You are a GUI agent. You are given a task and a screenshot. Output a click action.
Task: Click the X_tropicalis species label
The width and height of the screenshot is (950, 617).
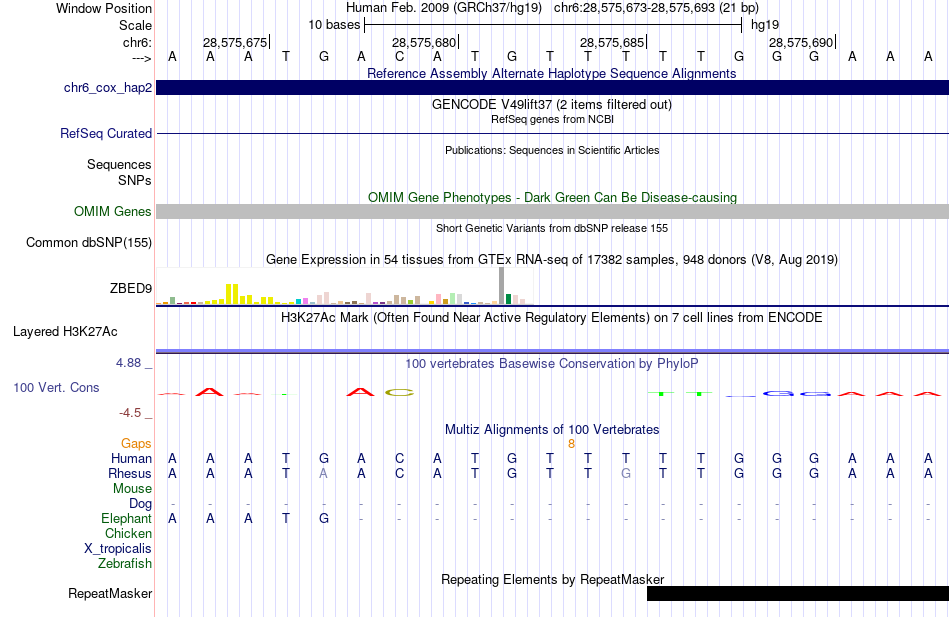[118, 549]
